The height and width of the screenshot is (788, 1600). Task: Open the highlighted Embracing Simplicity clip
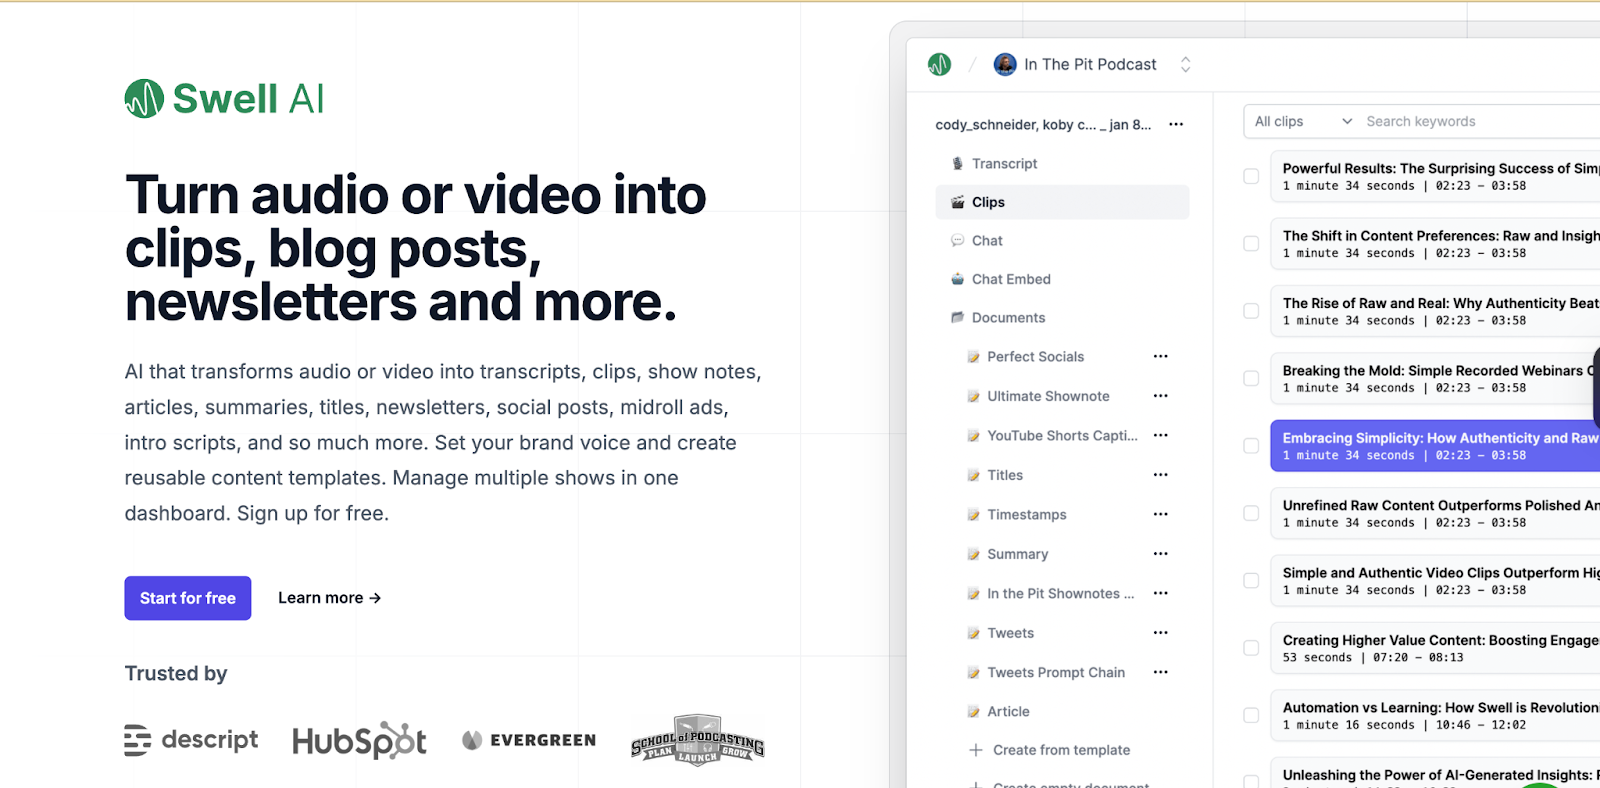[1435, 446]
